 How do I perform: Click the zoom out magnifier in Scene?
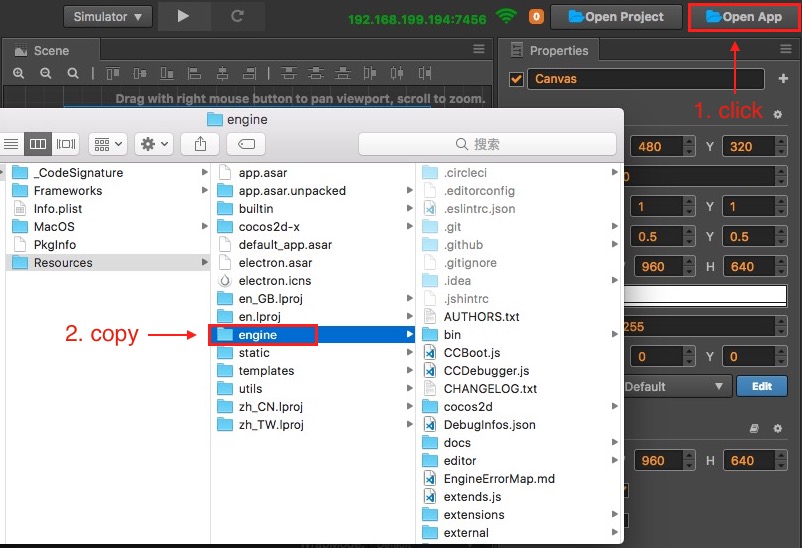[46, 74]
